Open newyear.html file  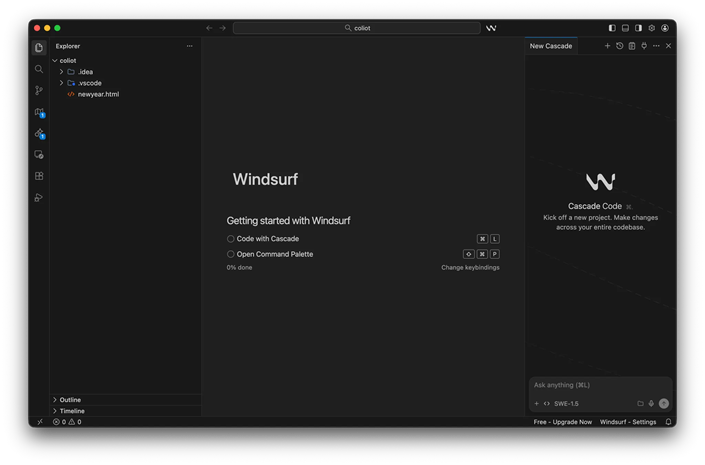pyautogui.click(x=98, y=94)
